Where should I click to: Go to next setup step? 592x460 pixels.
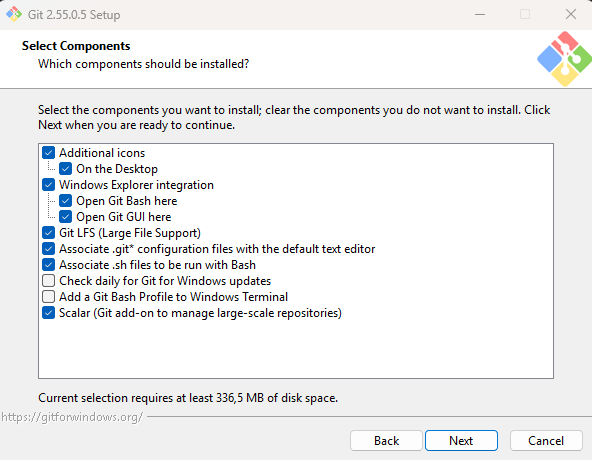pos(461,441)
